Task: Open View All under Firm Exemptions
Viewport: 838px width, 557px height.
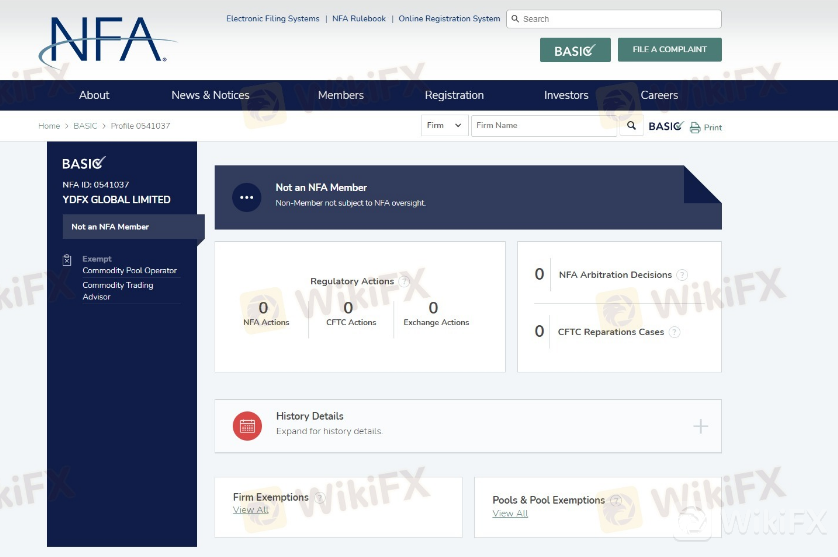Action: (x=250, y=510)
